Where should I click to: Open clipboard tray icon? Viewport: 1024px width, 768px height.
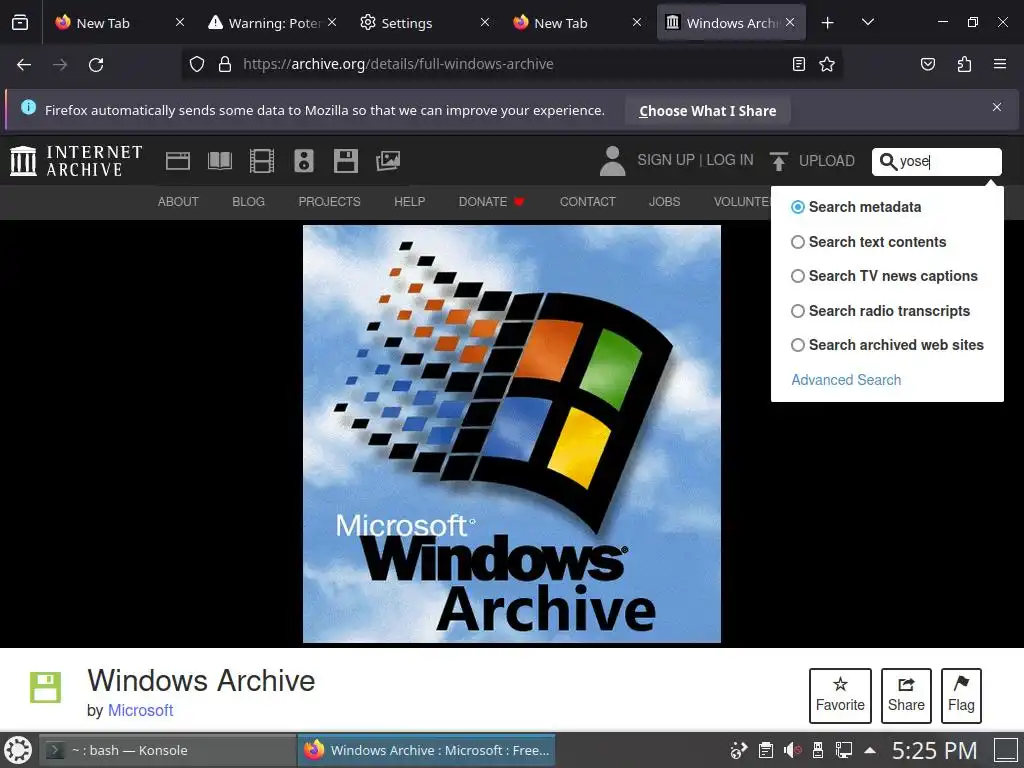(766, 750)
